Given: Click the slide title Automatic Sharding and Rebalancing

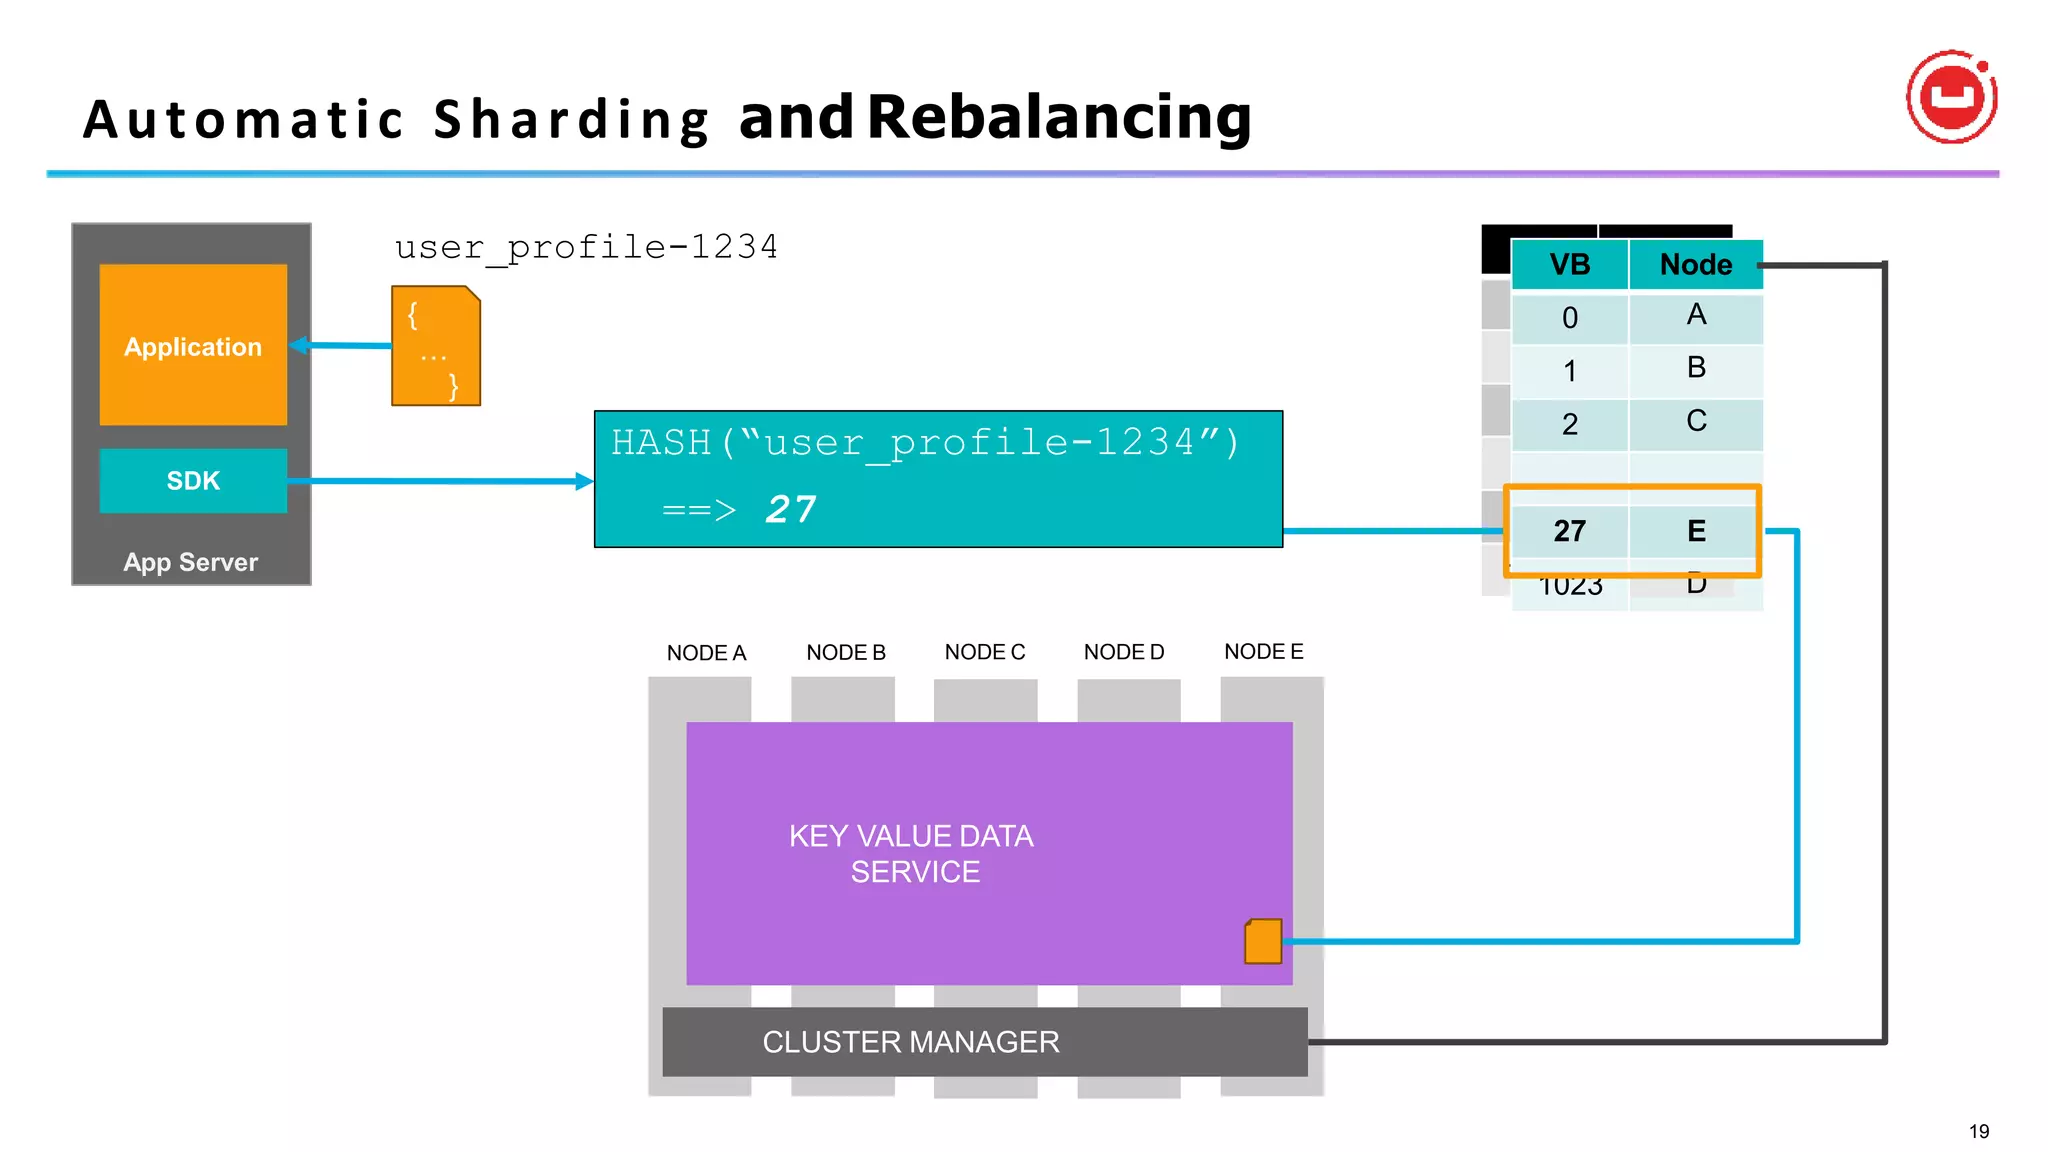Looking at the screenshot, I should (667, 118).
